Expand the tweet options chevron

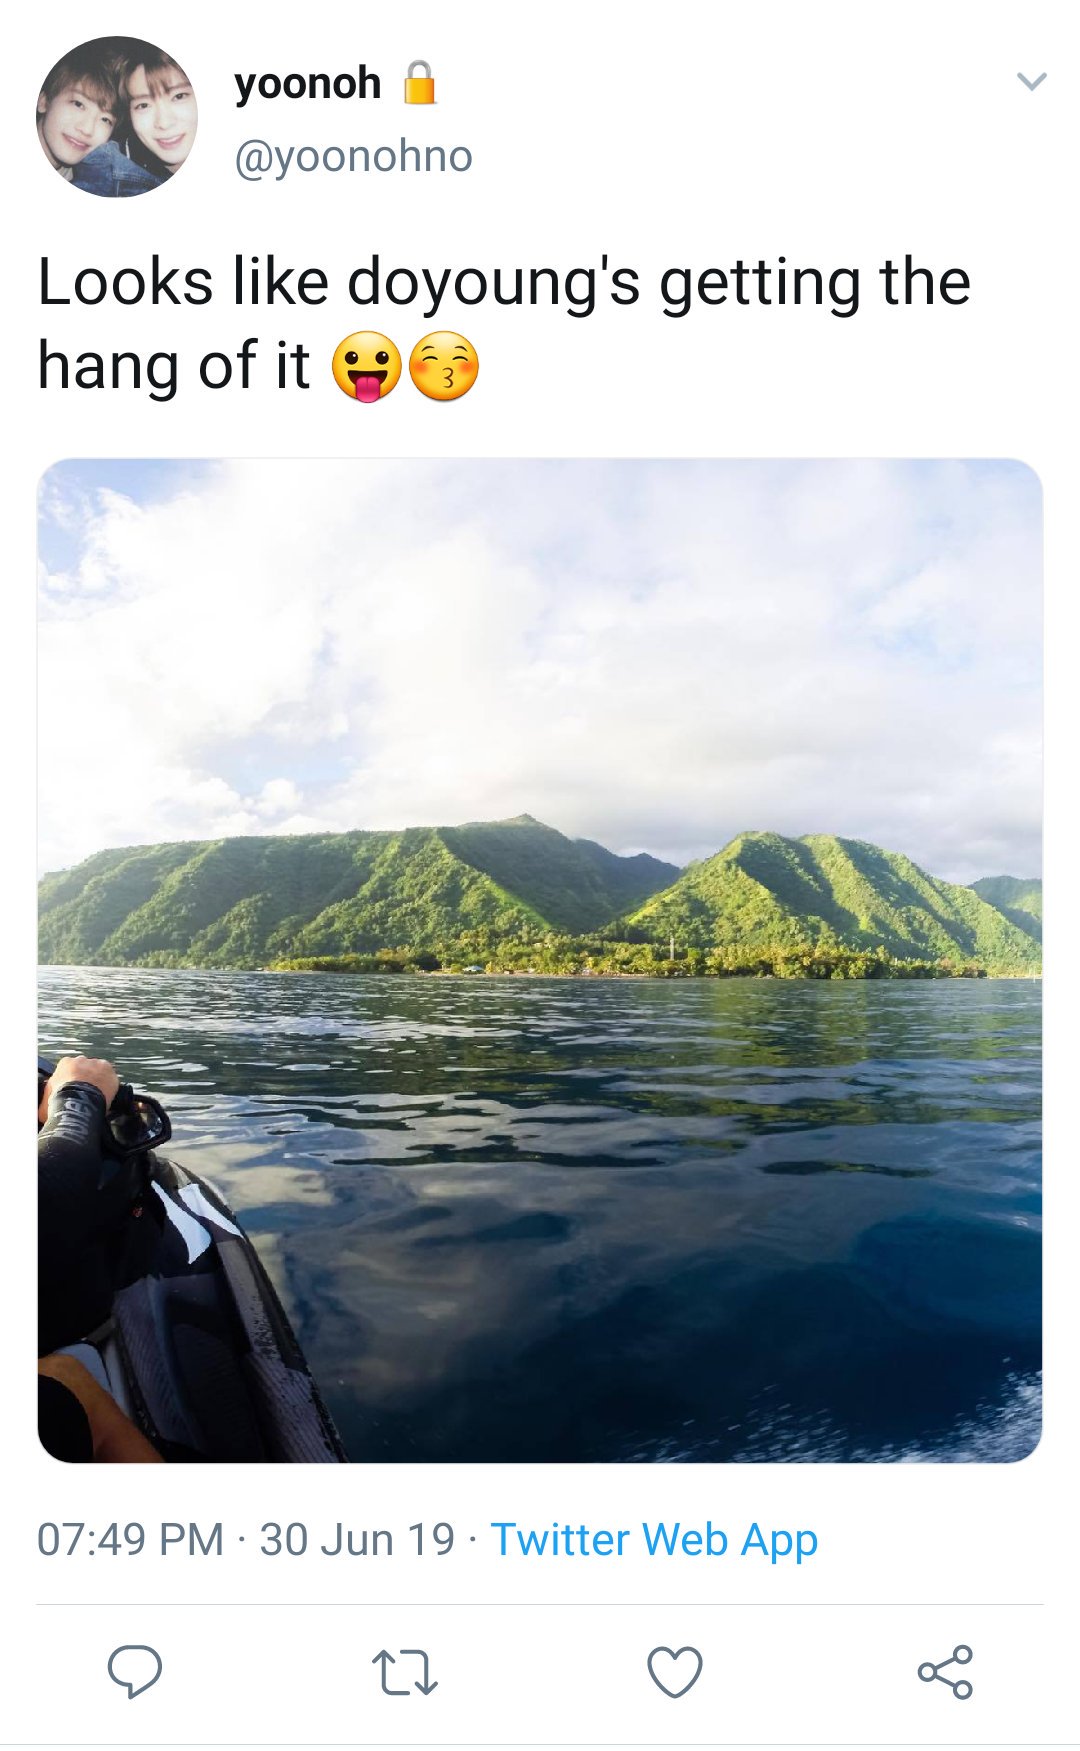pos(1031,81)
